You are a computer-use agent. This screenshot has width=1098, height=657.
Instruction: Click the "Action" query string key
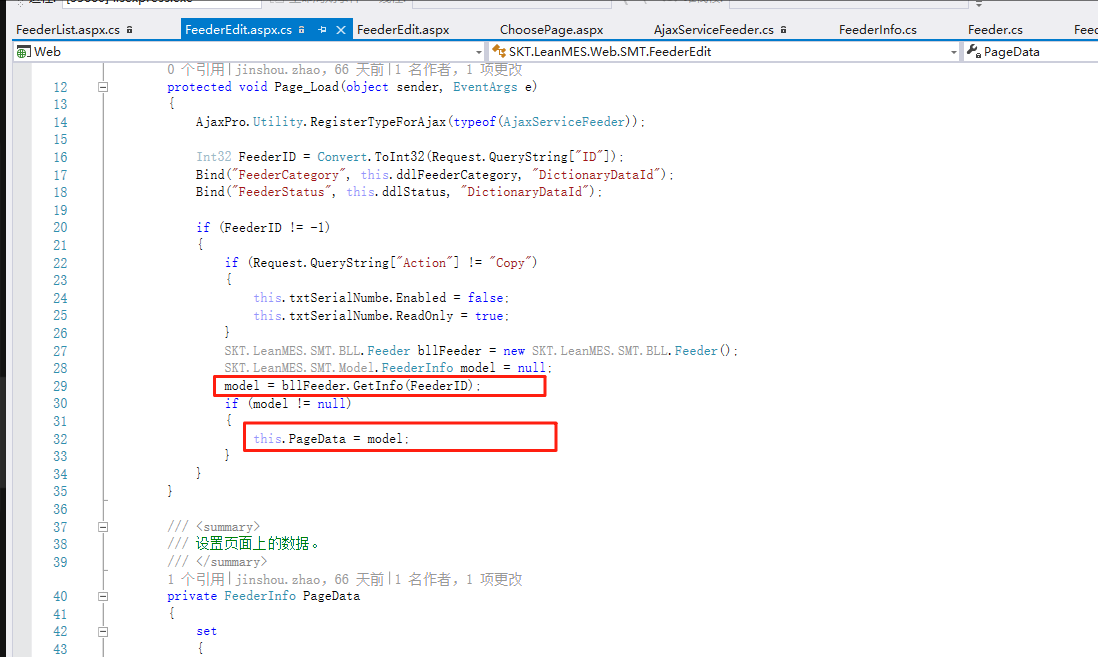pos(424,263)
